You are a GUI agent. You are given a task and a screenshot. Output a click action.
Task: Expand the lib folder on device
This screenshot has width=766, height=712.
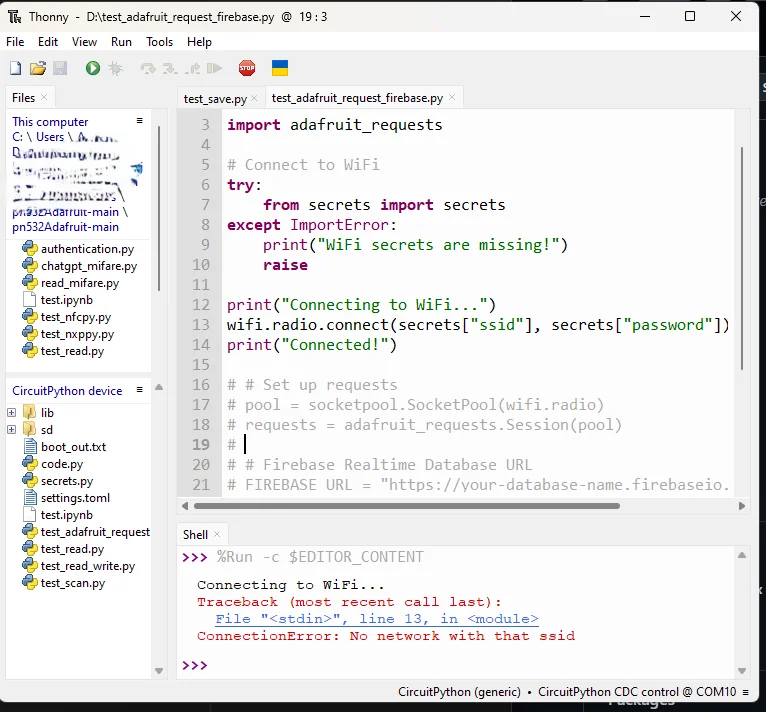(12, 412)
